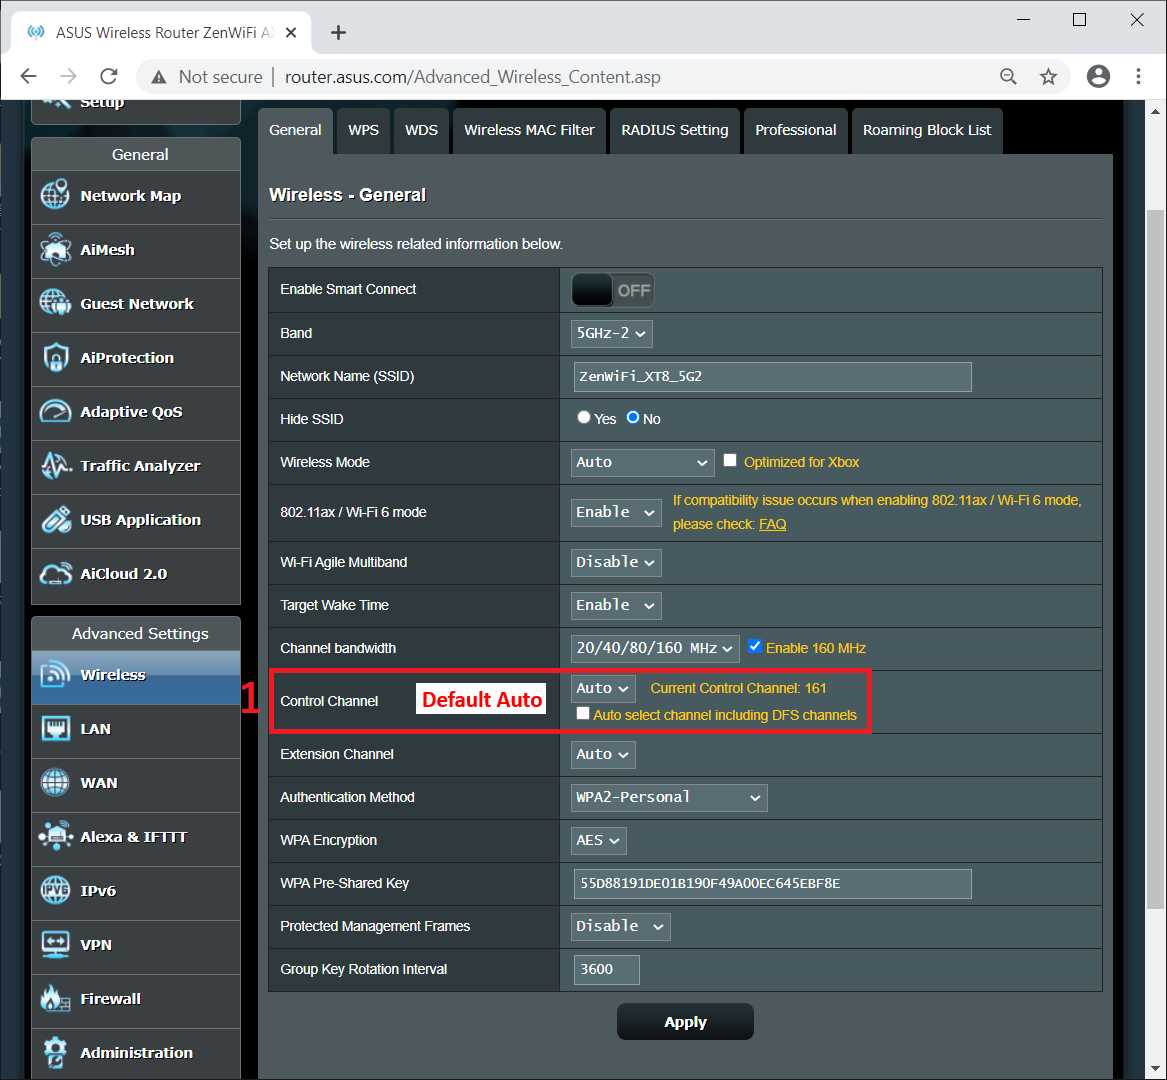Click the Group Key Rotation Interval field

[607, 970]
